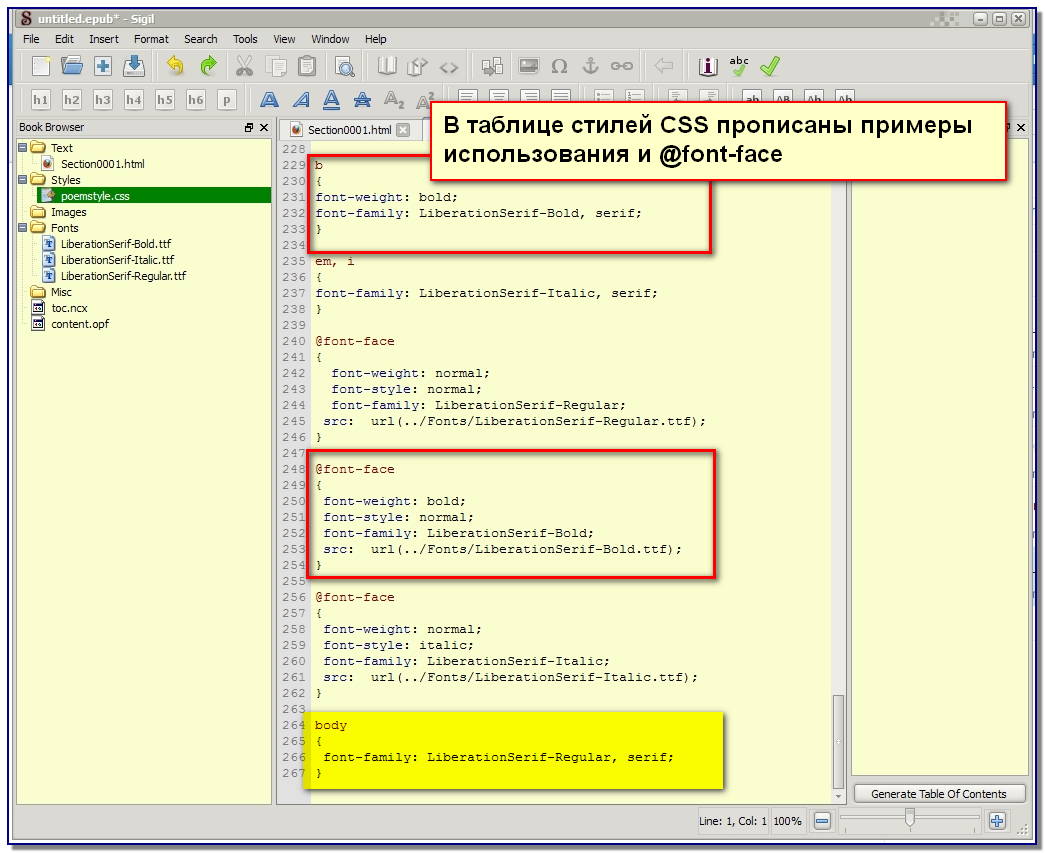1045x853 pixels.
Task: Click Generate Table Of Contents button
Action: pos(938,794)
